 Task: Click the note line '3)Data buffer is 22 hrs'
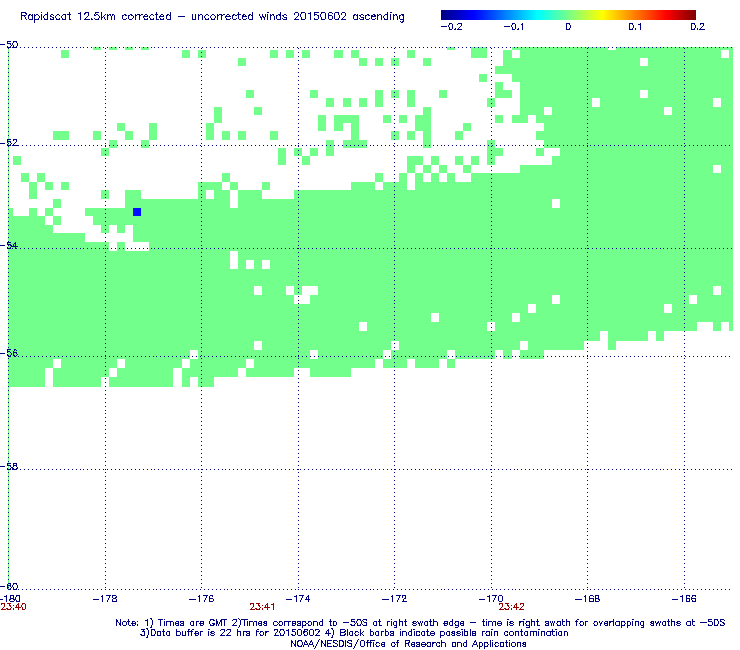pos(354,633)
